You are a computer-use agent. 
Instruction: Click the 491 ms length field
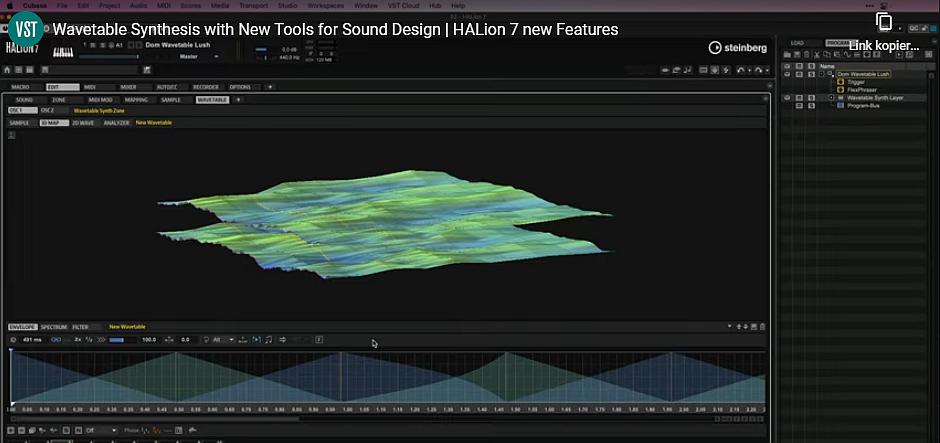31,340
